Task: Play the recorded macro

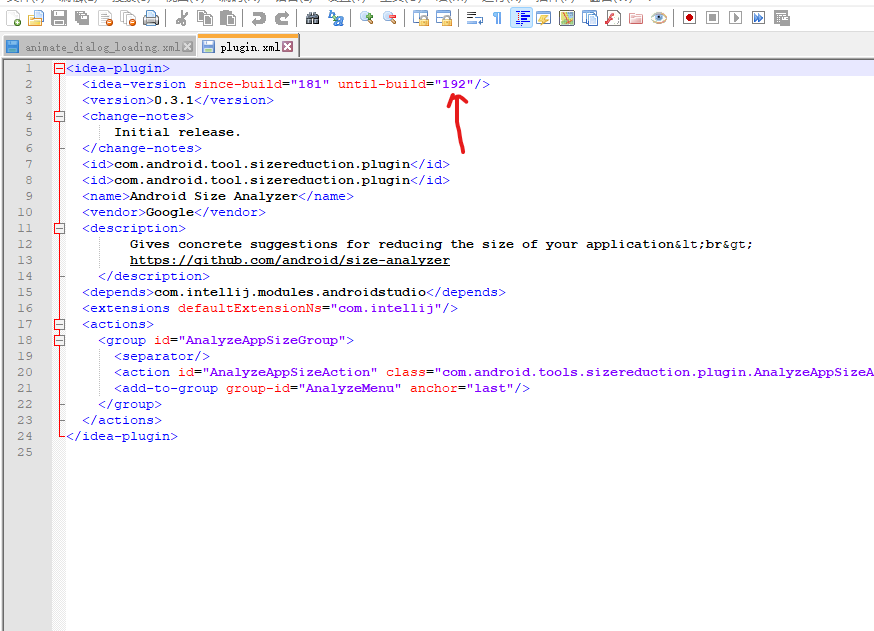Action: pos(736,17)
